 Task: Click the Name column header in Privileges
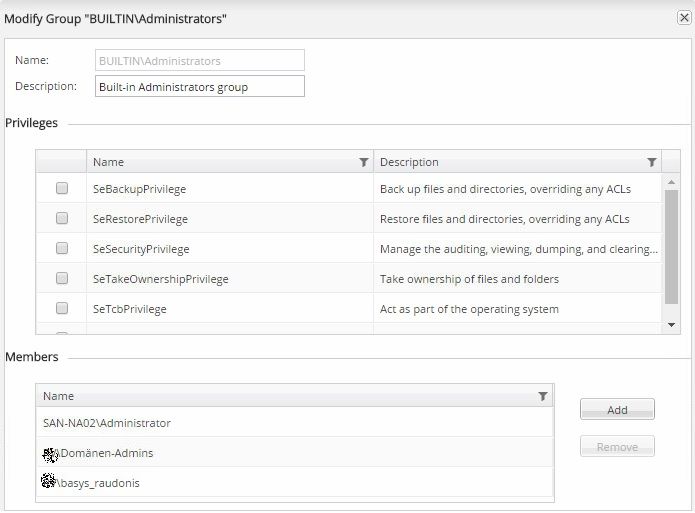[220, 162]
